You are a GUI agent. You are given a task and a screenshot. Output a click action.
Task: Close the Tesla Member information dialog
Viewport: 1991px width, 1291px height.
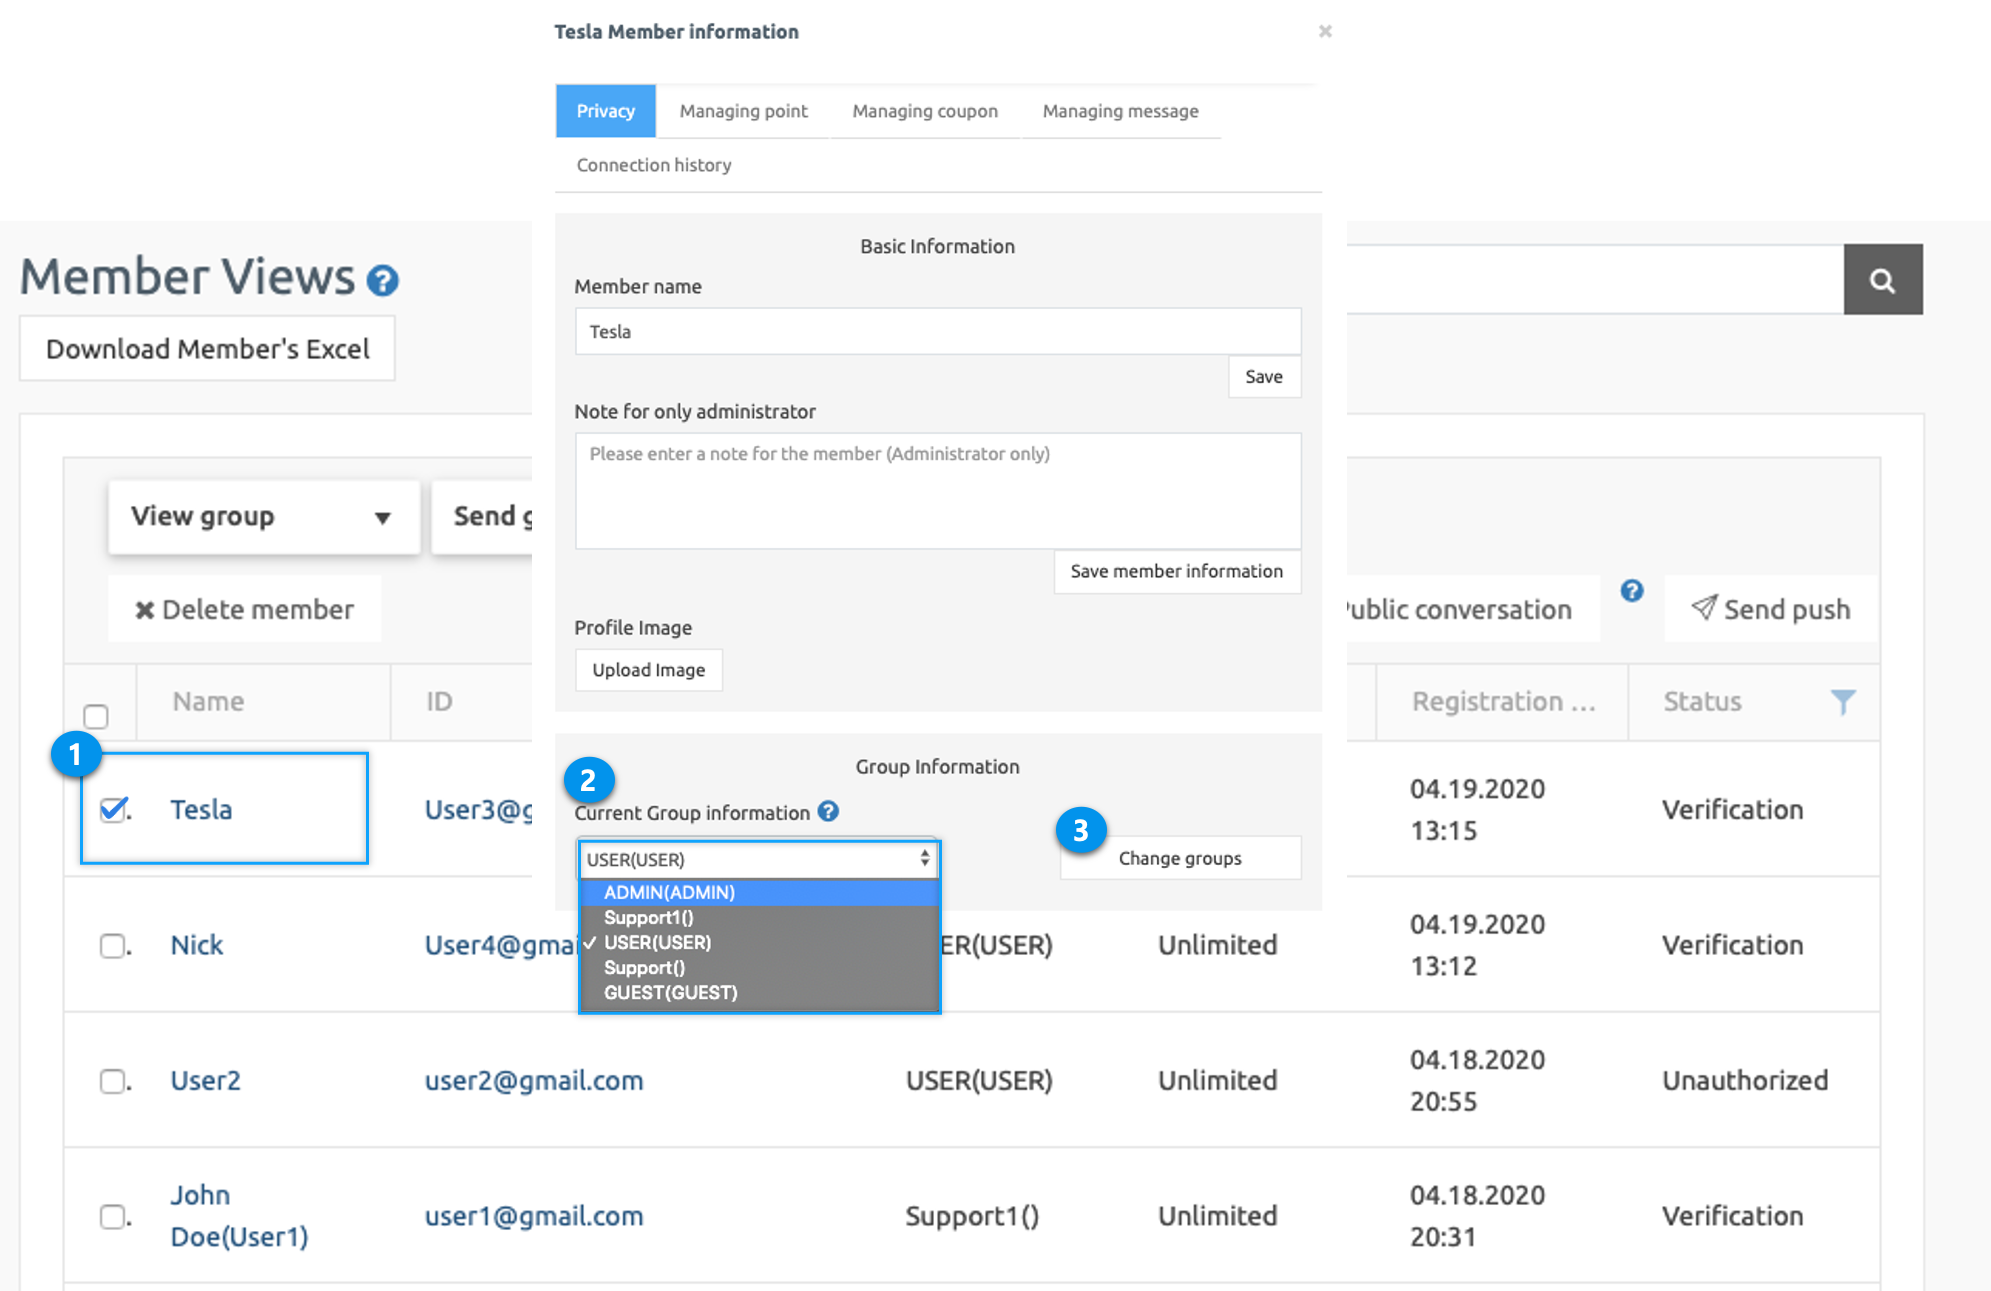(x=1324, y=32)
